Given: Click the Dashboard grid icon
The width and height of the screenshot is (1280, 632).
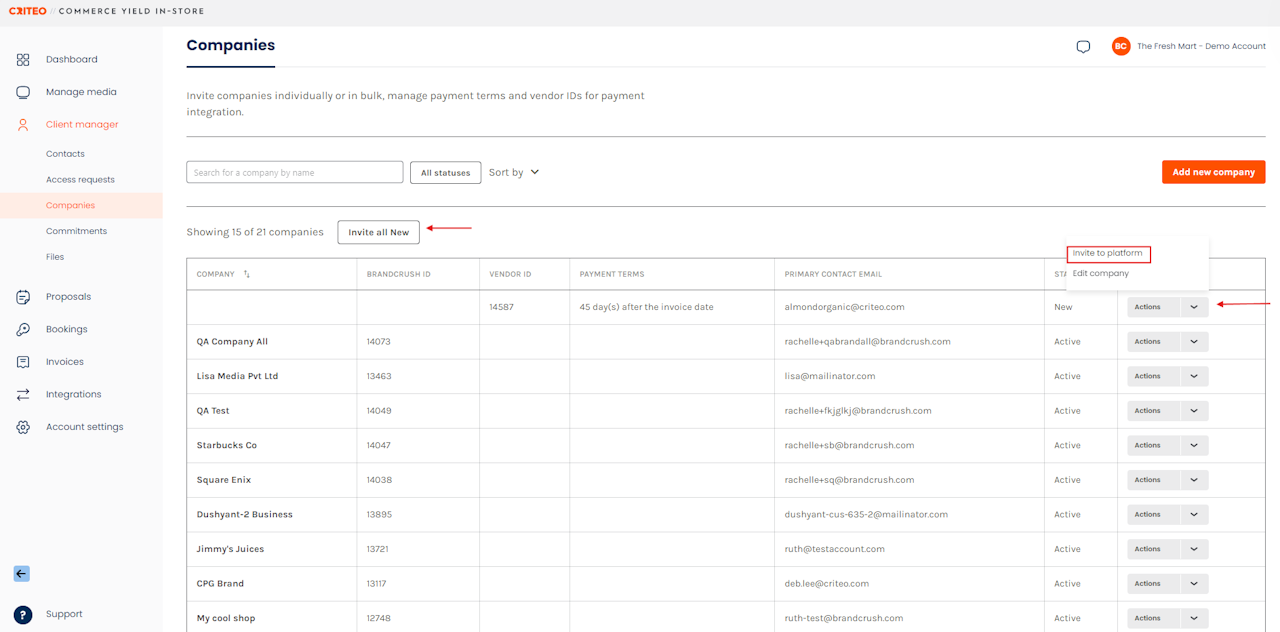Looking at the screenshot, I should click(23, 60).
